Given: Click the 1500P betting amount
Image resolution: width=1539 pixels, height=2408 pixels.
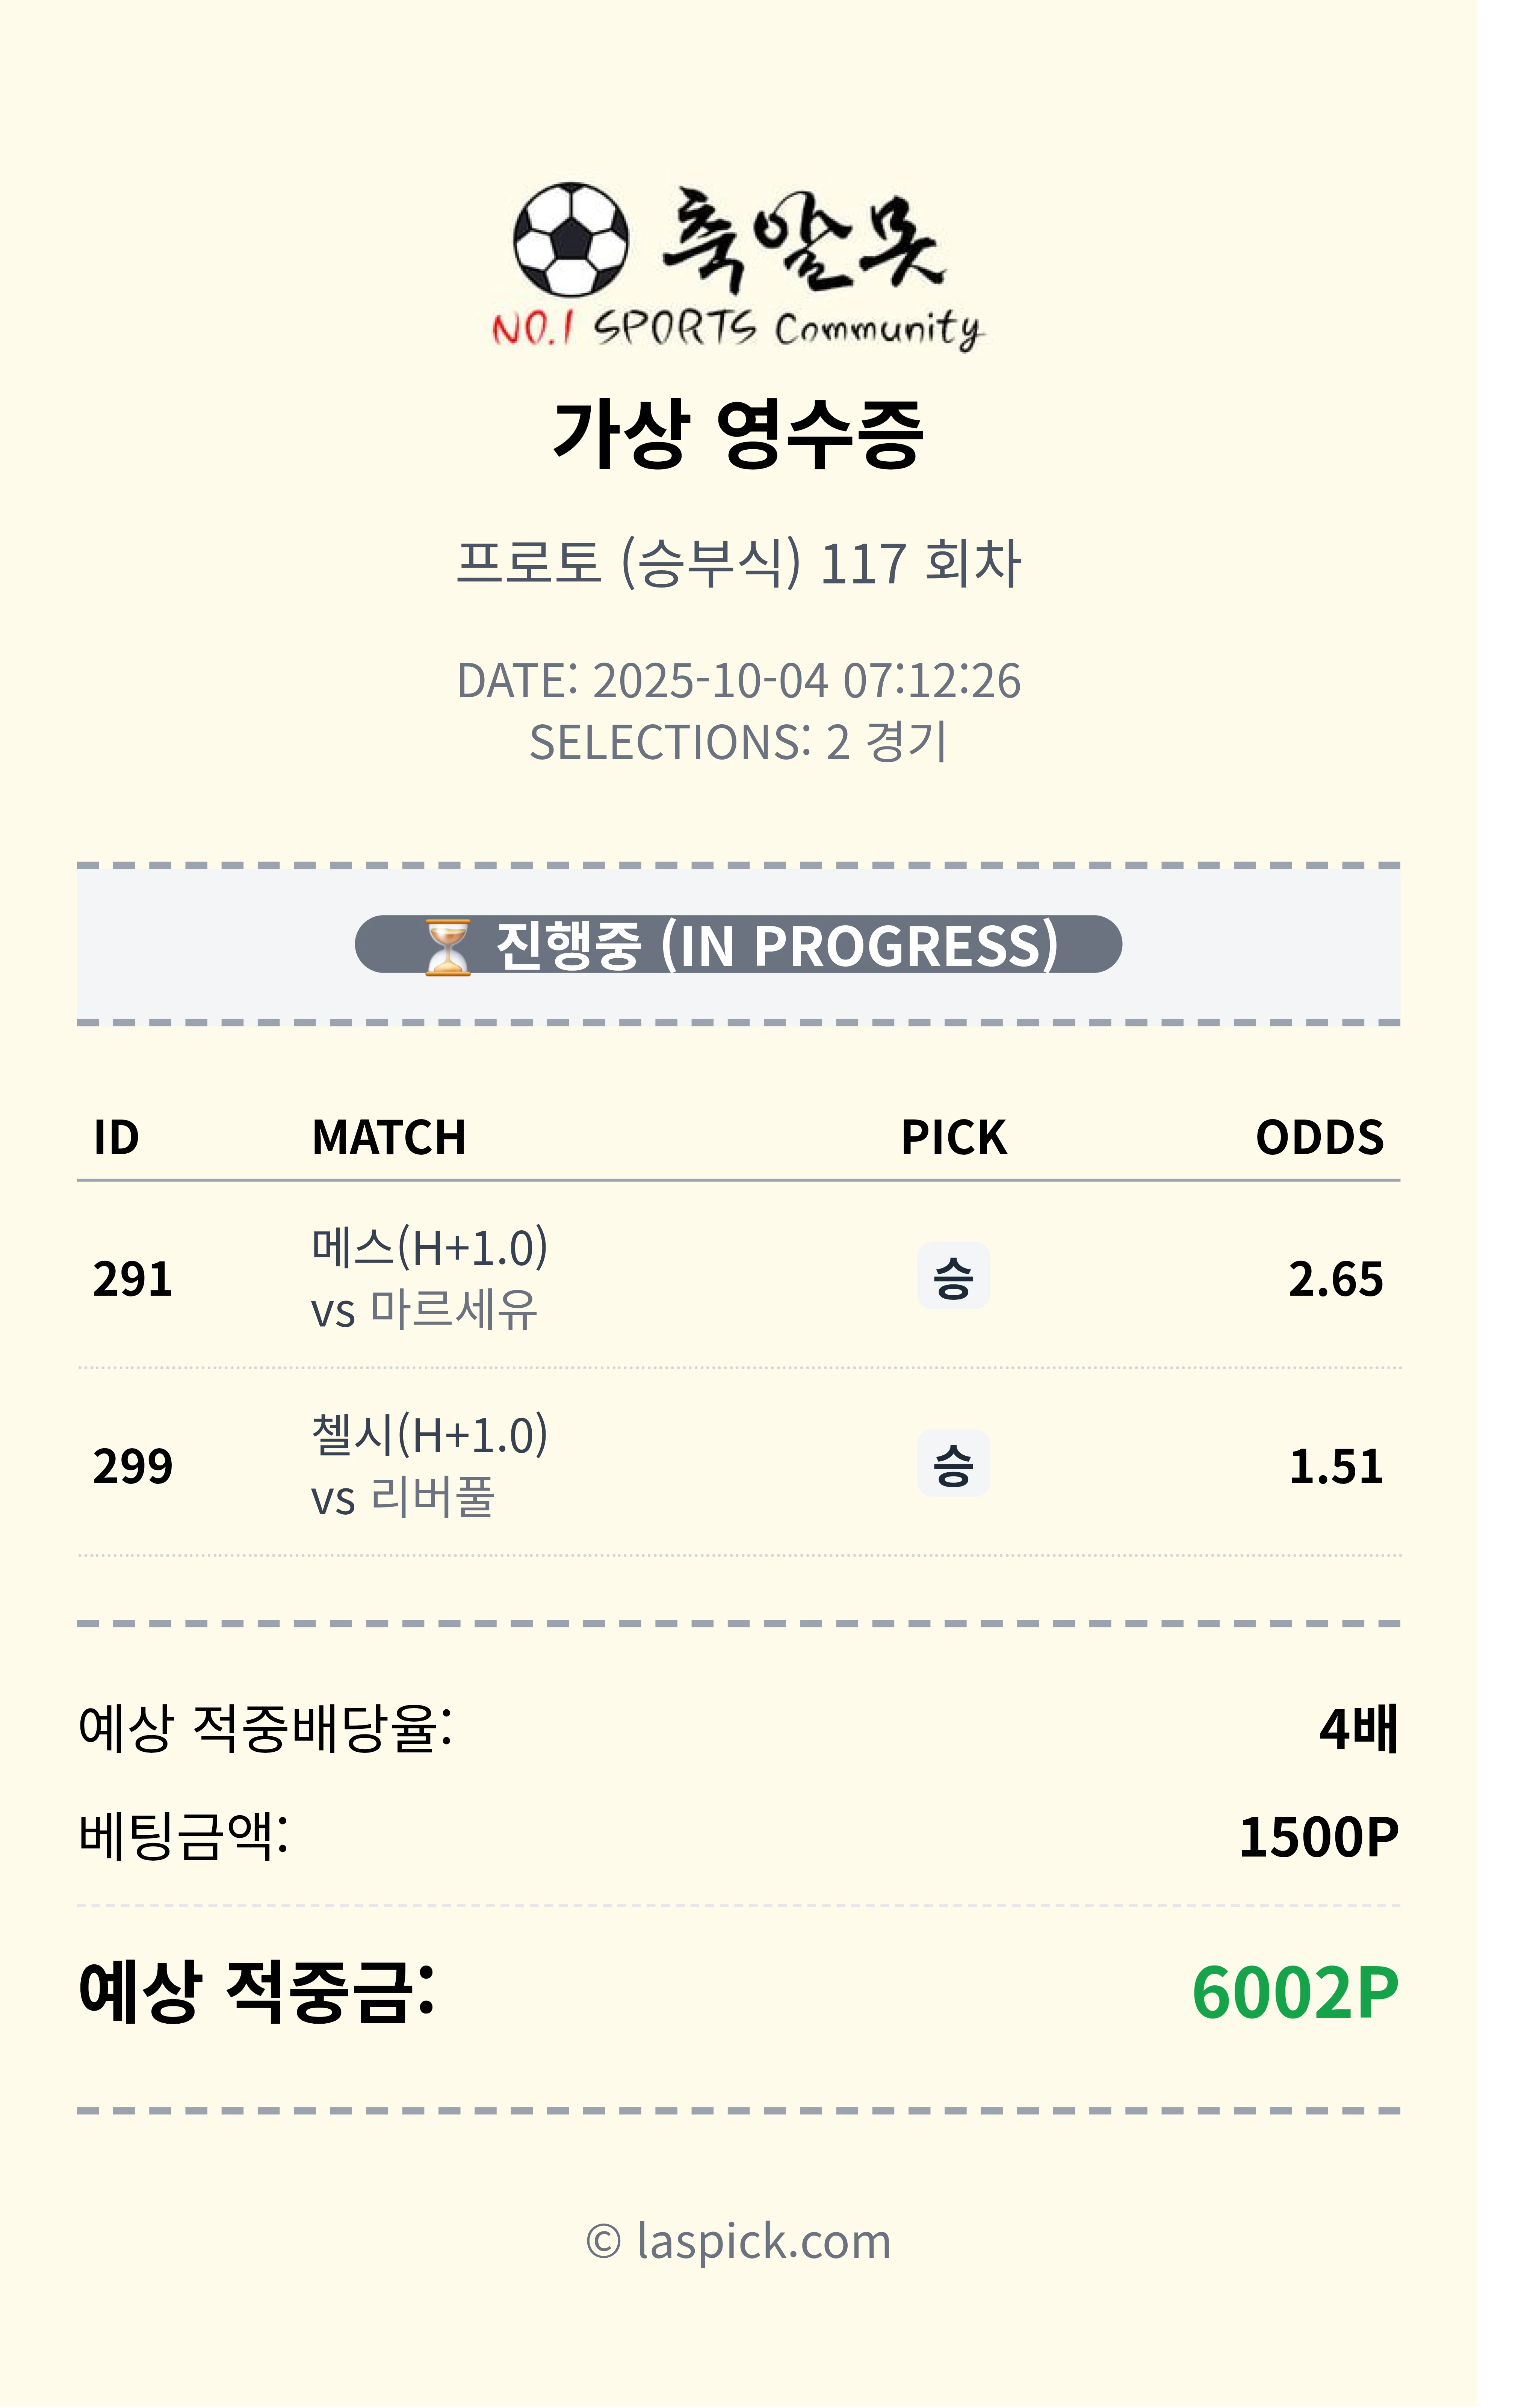Looking at the screenshot, I should pyautogui.click(x=1318, y=1837).
